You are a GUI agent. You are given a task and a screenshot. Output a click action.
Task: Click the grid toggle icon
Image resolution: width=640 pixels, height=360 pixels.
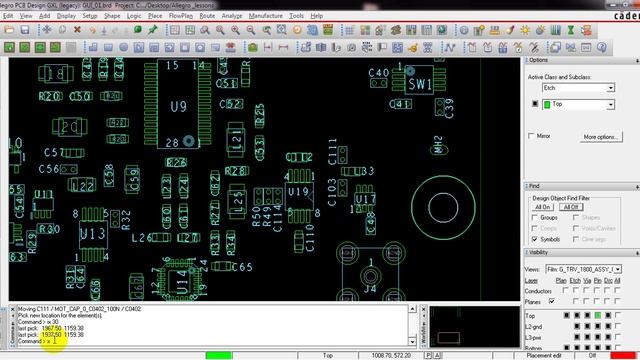[x=349, y=30]
